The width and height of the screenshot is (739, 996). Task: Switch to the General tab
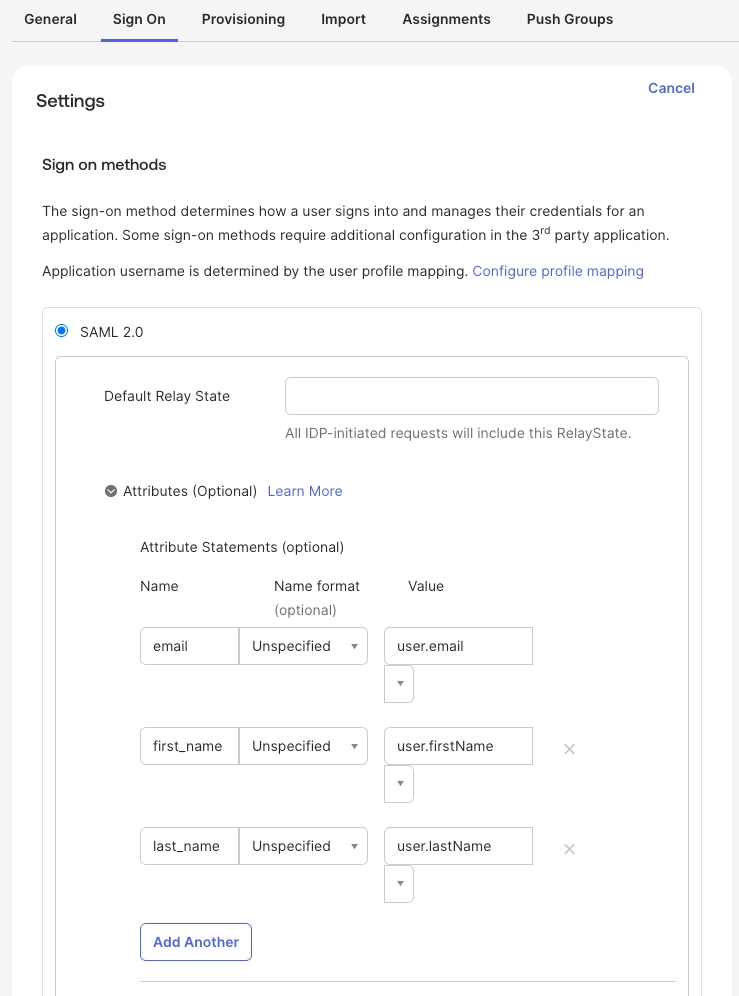click(x=50, y=19)
